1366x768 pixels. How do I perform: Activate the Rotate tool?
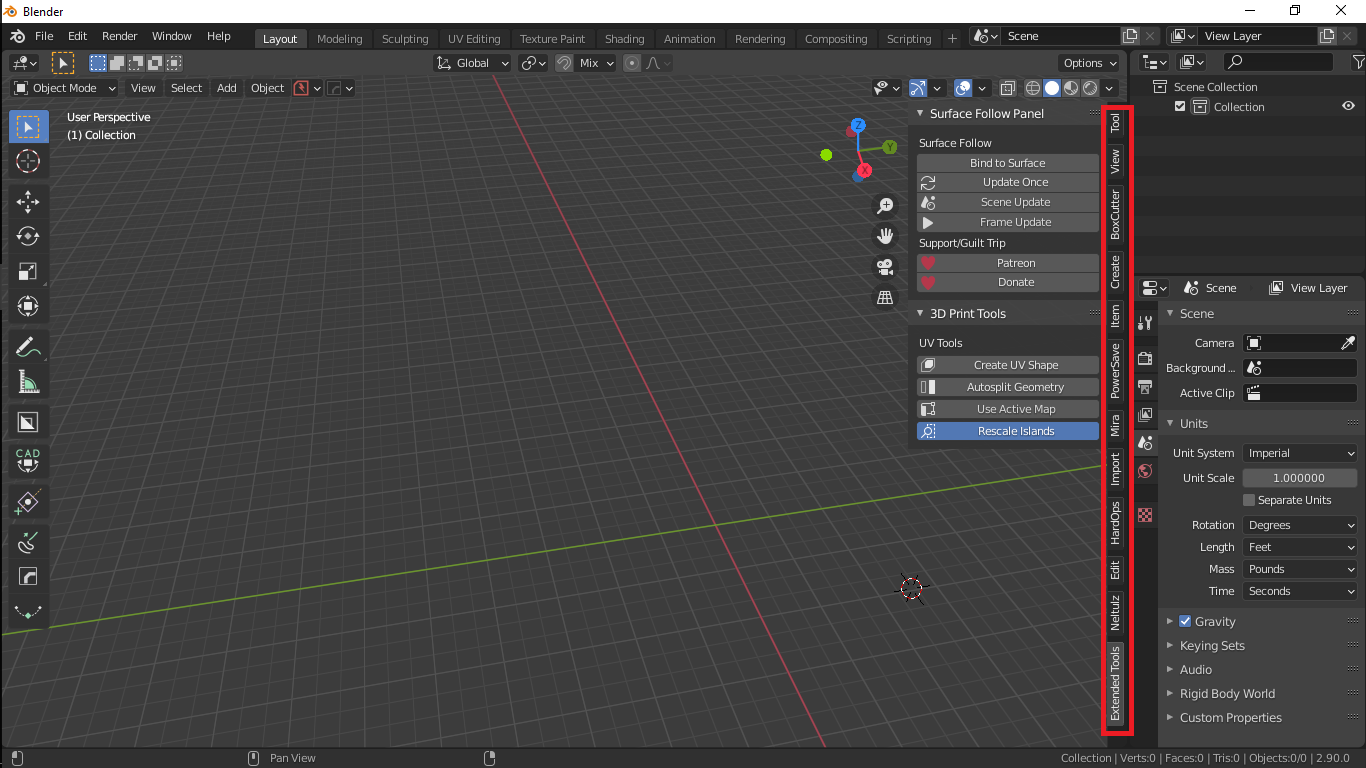point(28,236)
